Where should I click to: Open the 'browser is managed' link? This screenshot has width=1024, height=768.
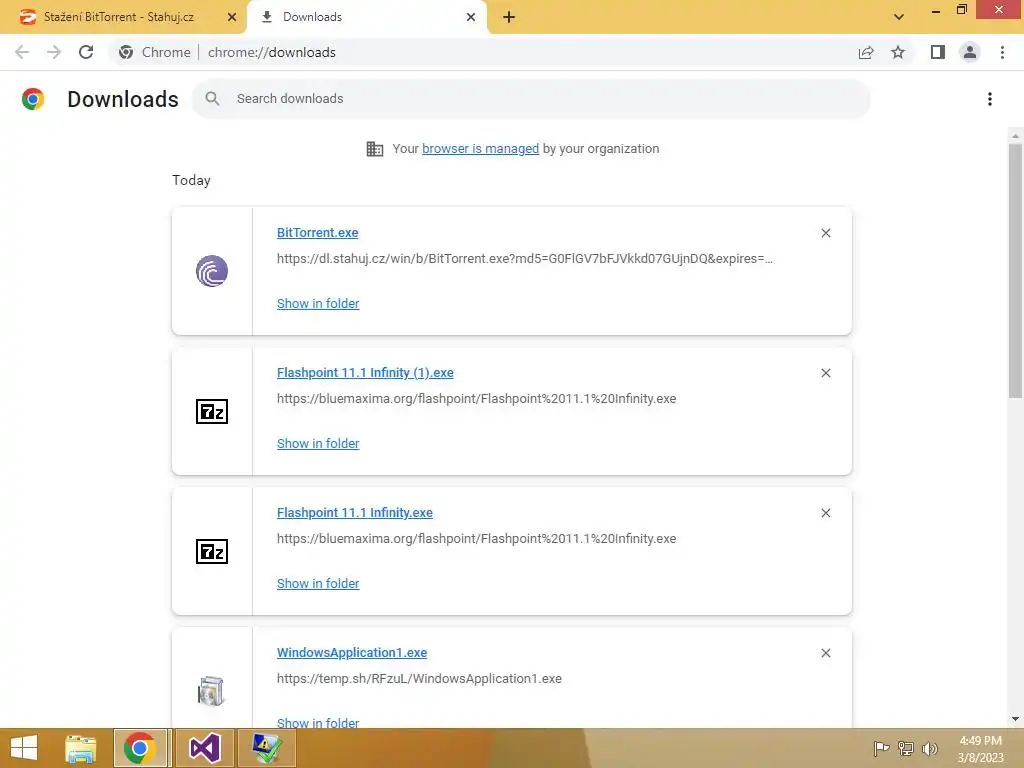click(x=481, y=149)
